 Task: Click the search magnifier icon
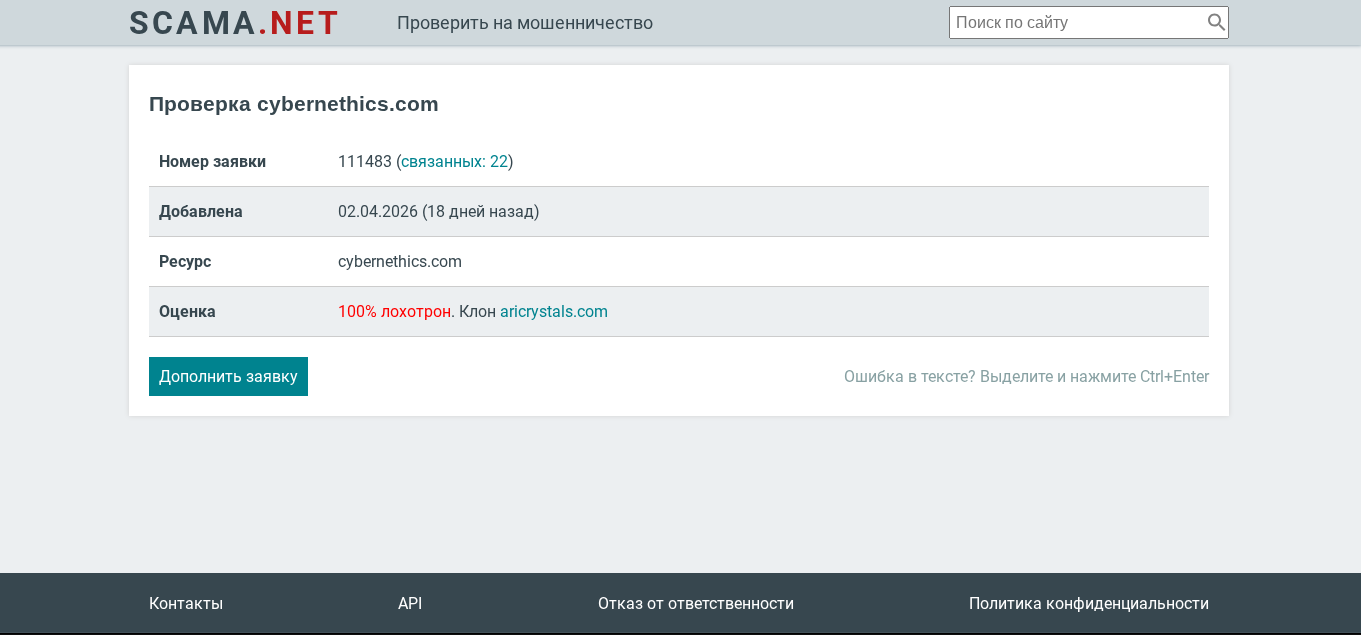tap(1216, 21)
